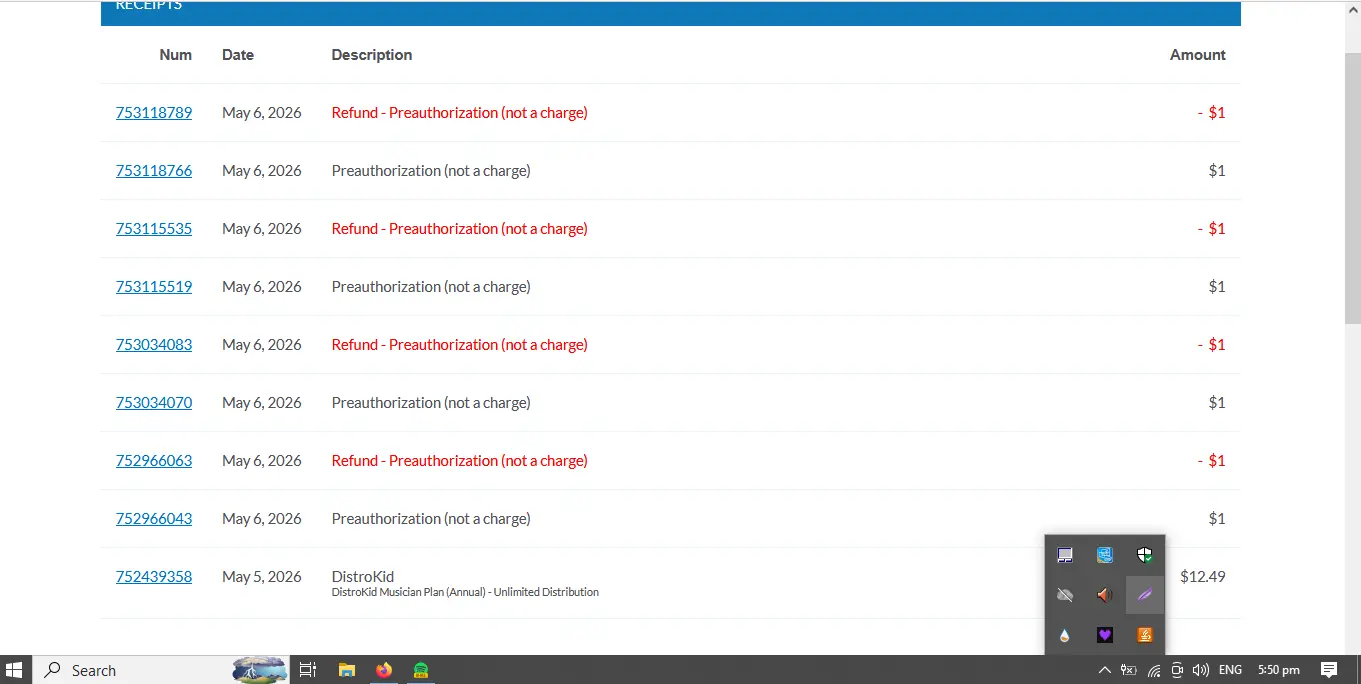The image size is (1361, 684).
Task: Click the storm search highlight image
Action: click(260, 670)
